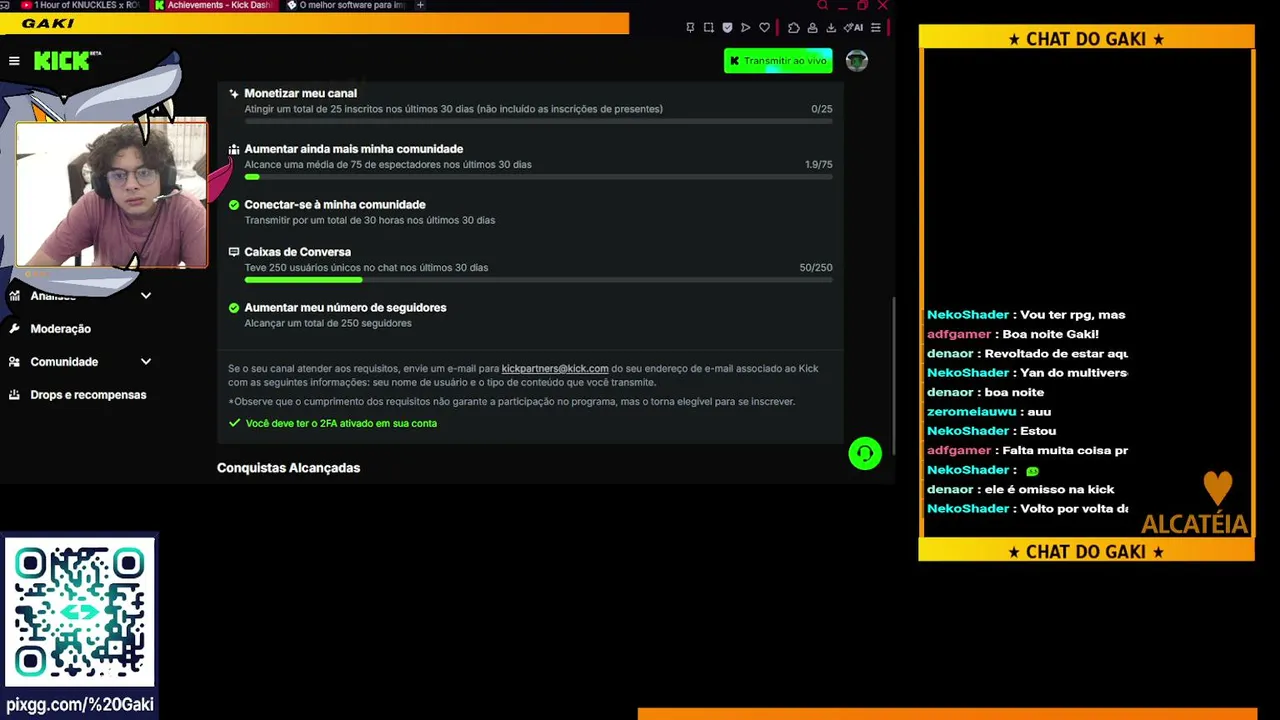Click 'Você deve ter o 2FA ativado' text
The width and height of the screenshot is (1280, 720).
341,423
